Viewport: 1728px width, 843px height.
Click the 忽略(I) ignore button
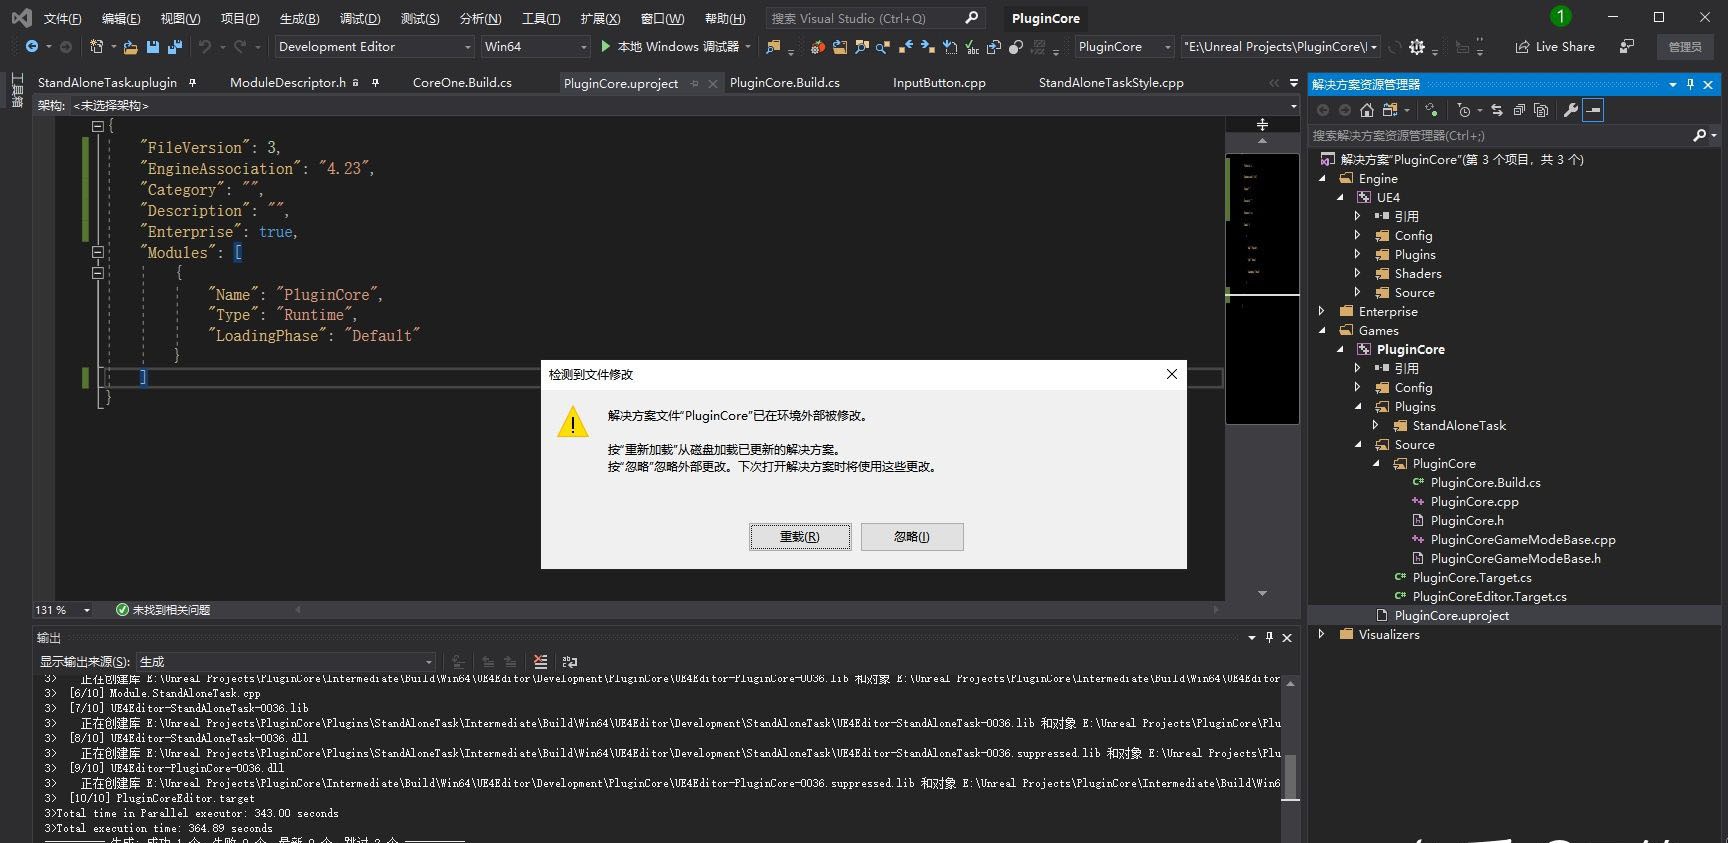click(x=912, y=537)
